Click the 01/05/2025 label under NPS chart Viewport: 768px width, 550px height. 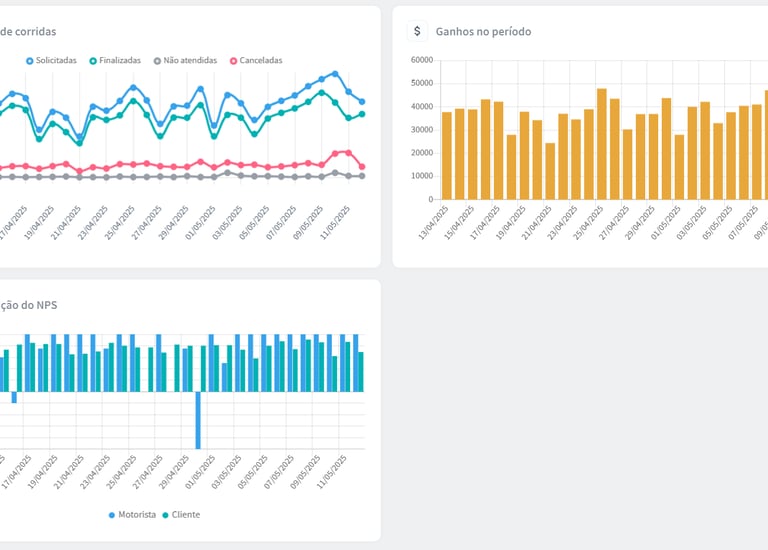click(200, 472)
